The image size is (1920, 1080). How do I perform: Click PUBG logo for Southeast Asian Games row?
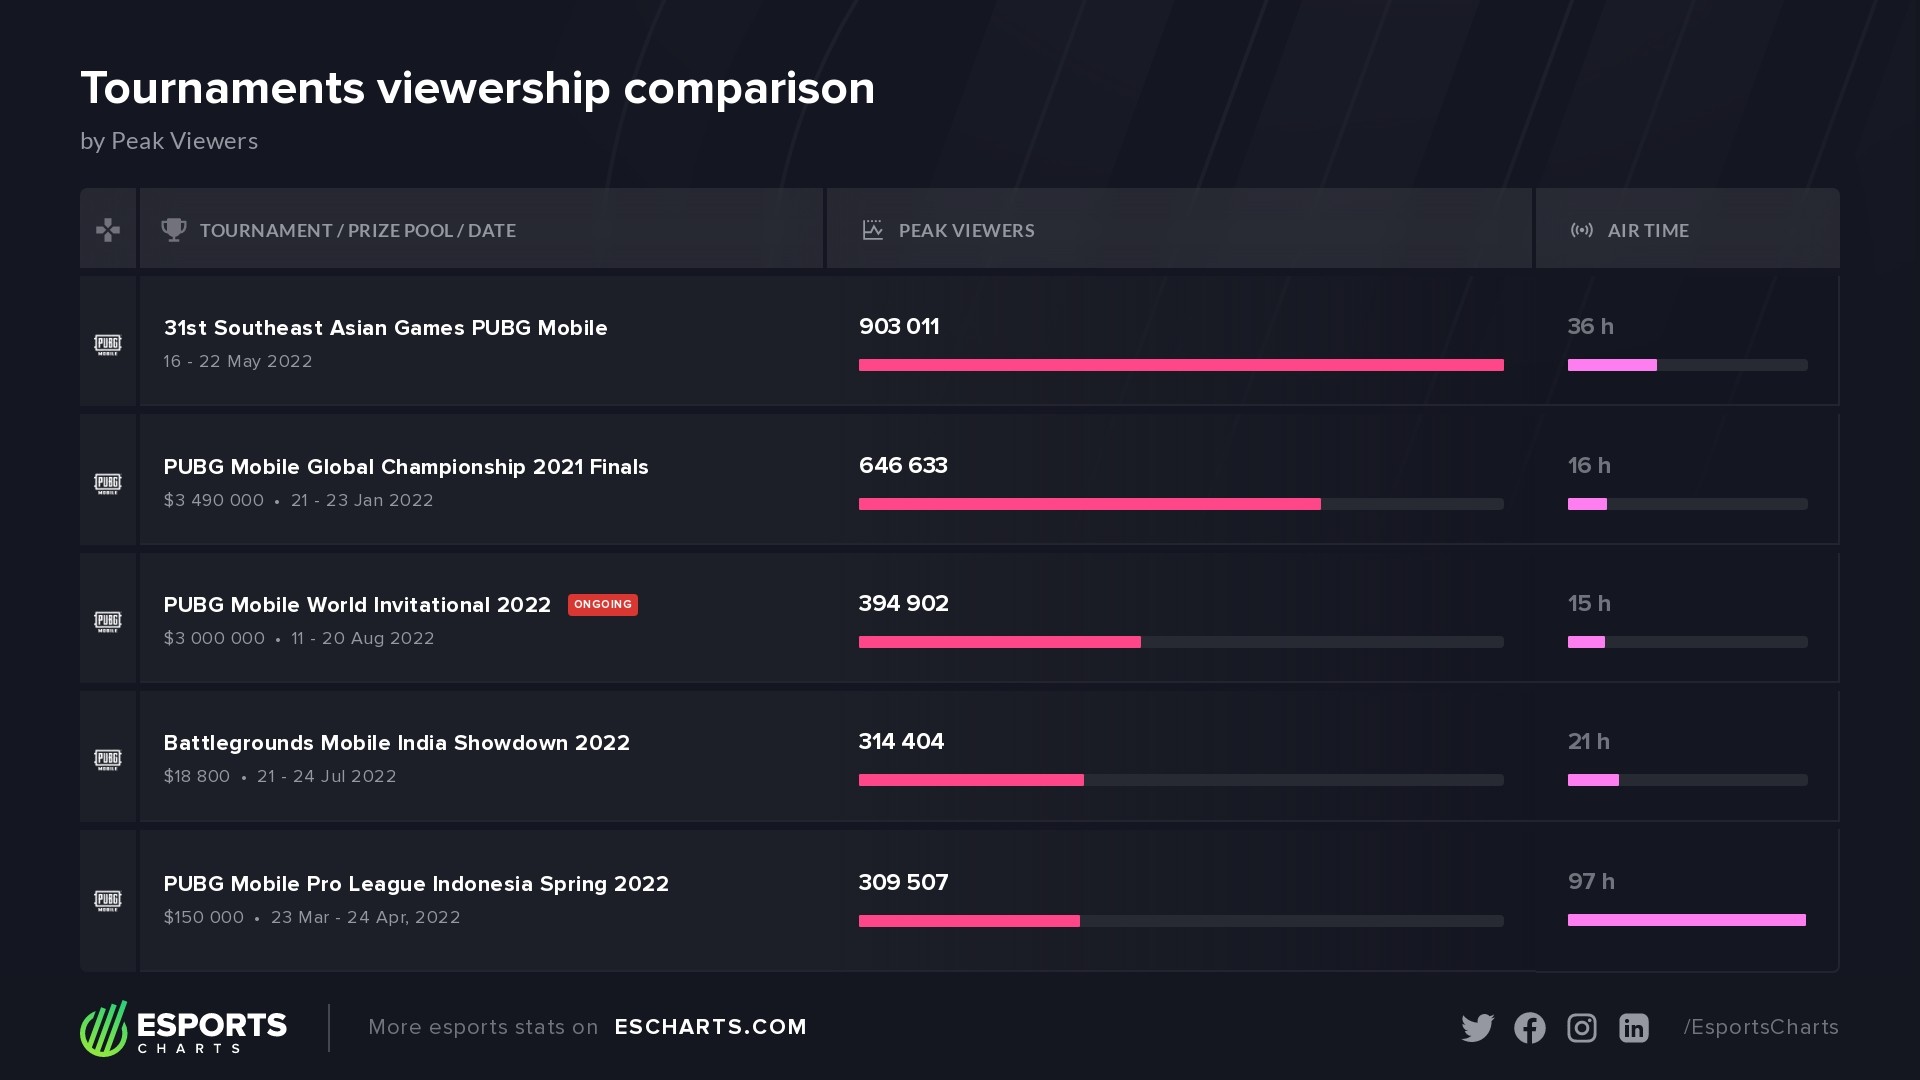pyautogui.click(x=108, y=345)
